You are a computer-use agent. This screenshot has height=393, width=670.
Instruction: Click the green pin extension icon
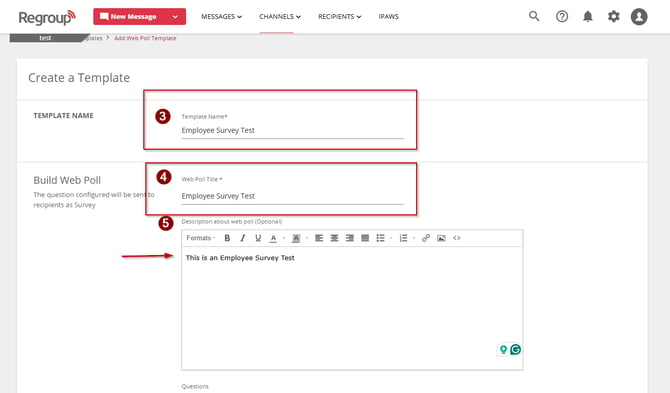(503, 349)
